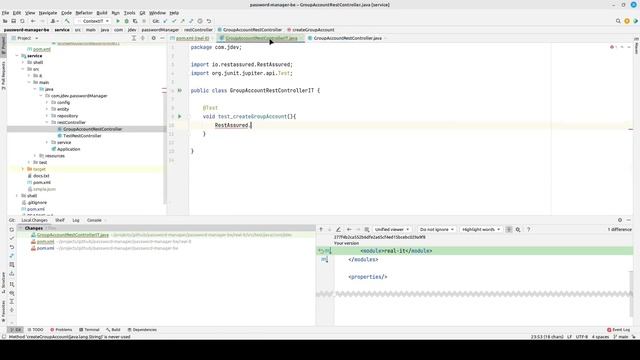
Task: Click the Commit checkmark in the Git changes toolbar
Action: 12,238
